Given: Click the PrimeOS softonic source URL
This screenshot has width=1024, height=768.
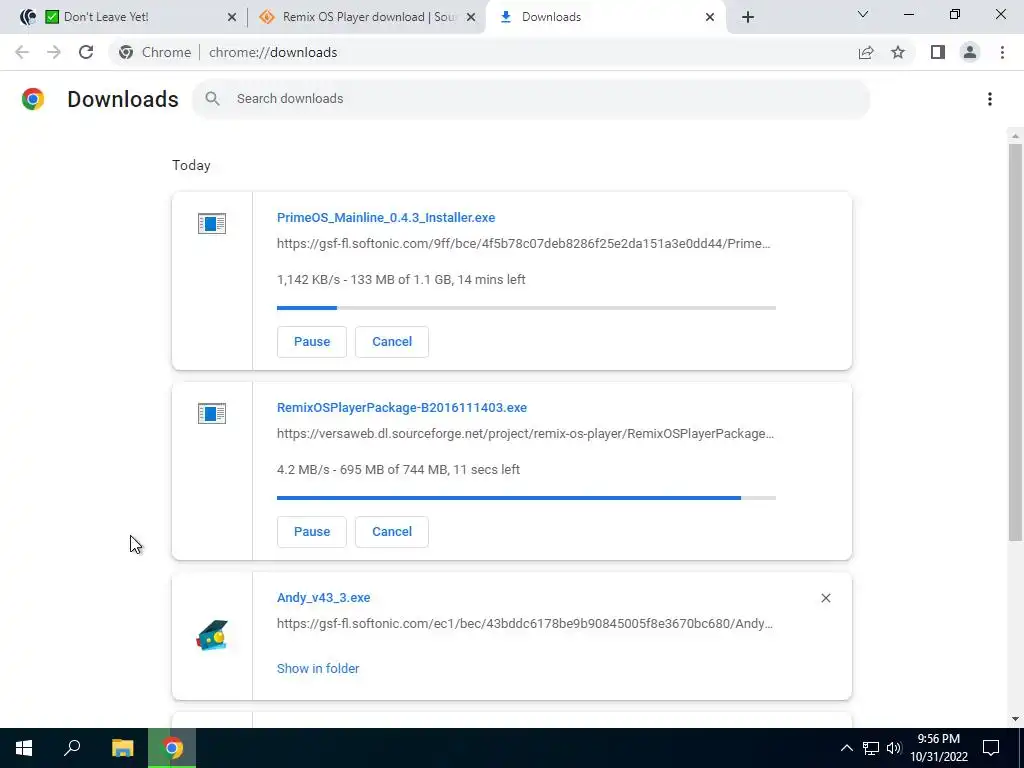Looking at the screenshot, I should pyautogui.click(x=524, y=244).
